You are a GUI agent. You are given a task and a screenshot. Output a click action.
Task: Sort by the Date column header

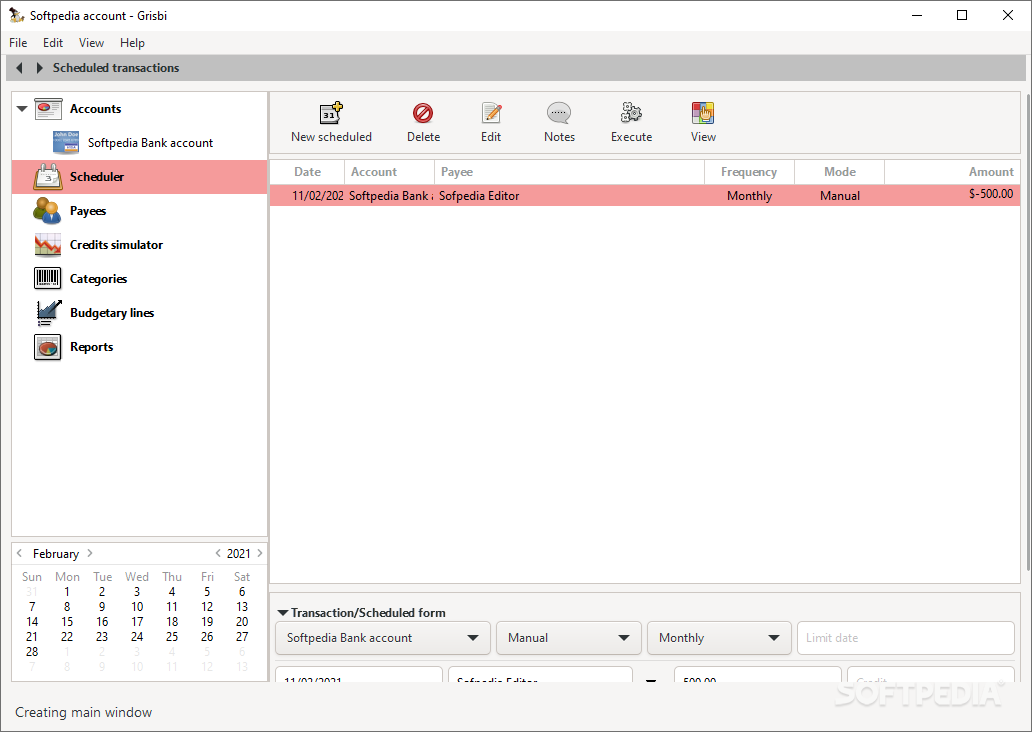307,172
